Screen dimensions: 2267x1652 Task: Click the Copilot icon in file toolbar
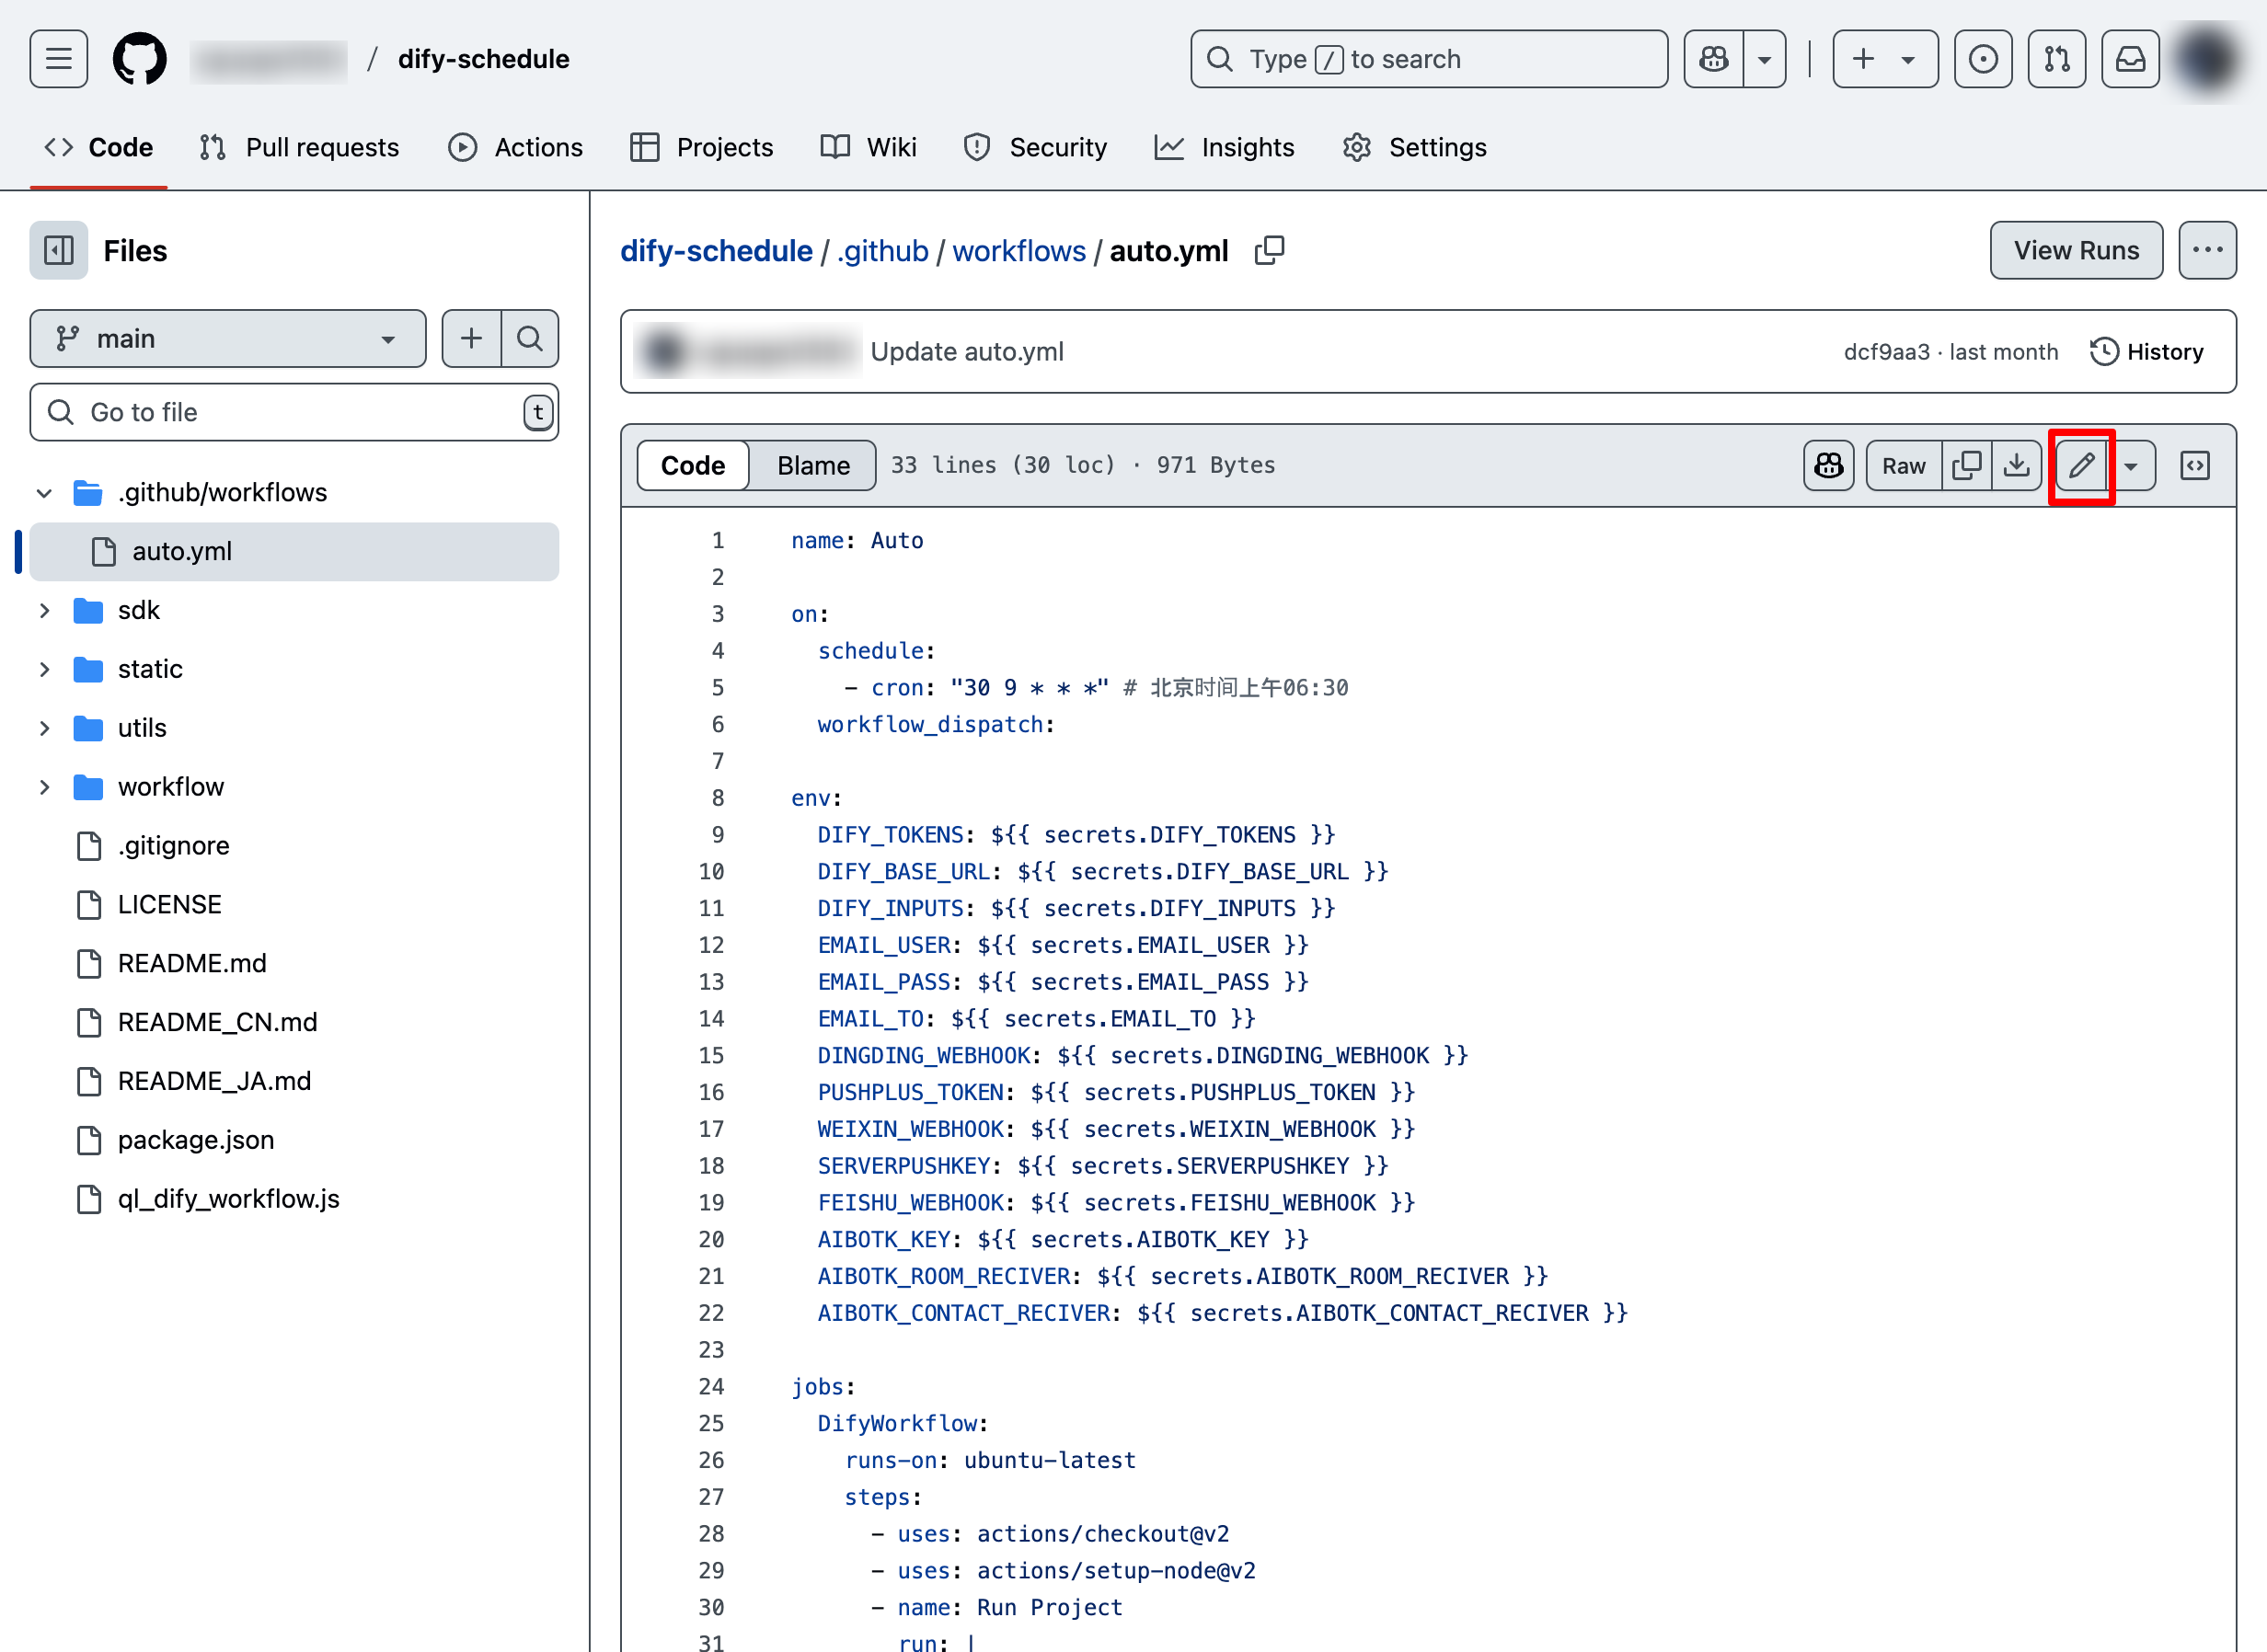coord(1828,465)
